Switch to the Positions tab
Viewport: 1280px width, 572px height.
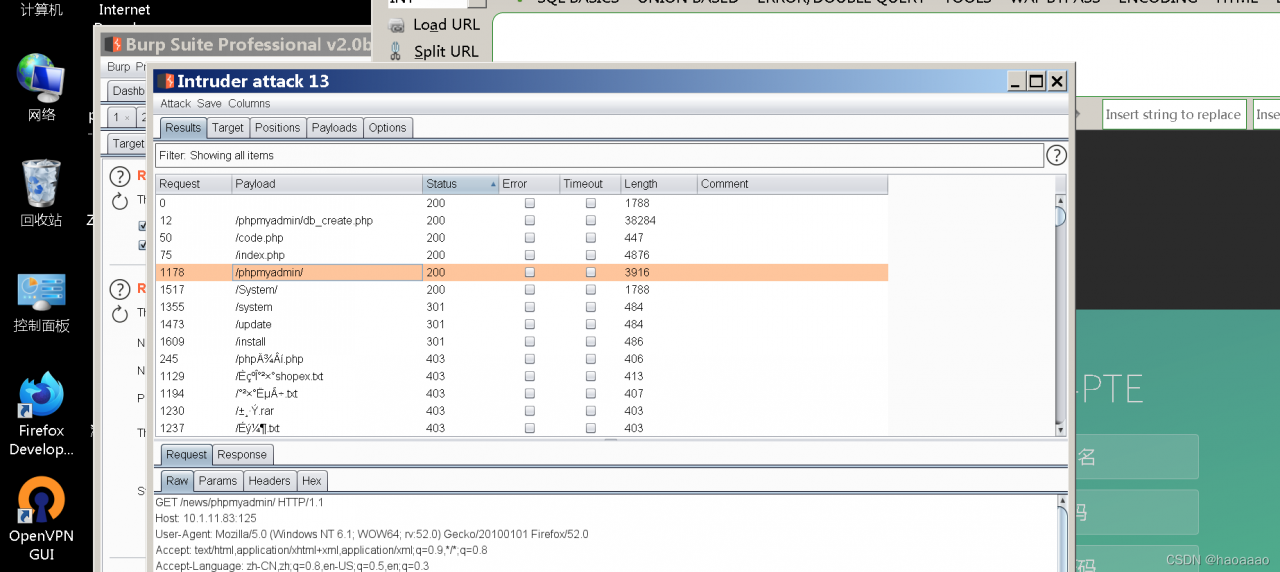(x=277, y=128)
